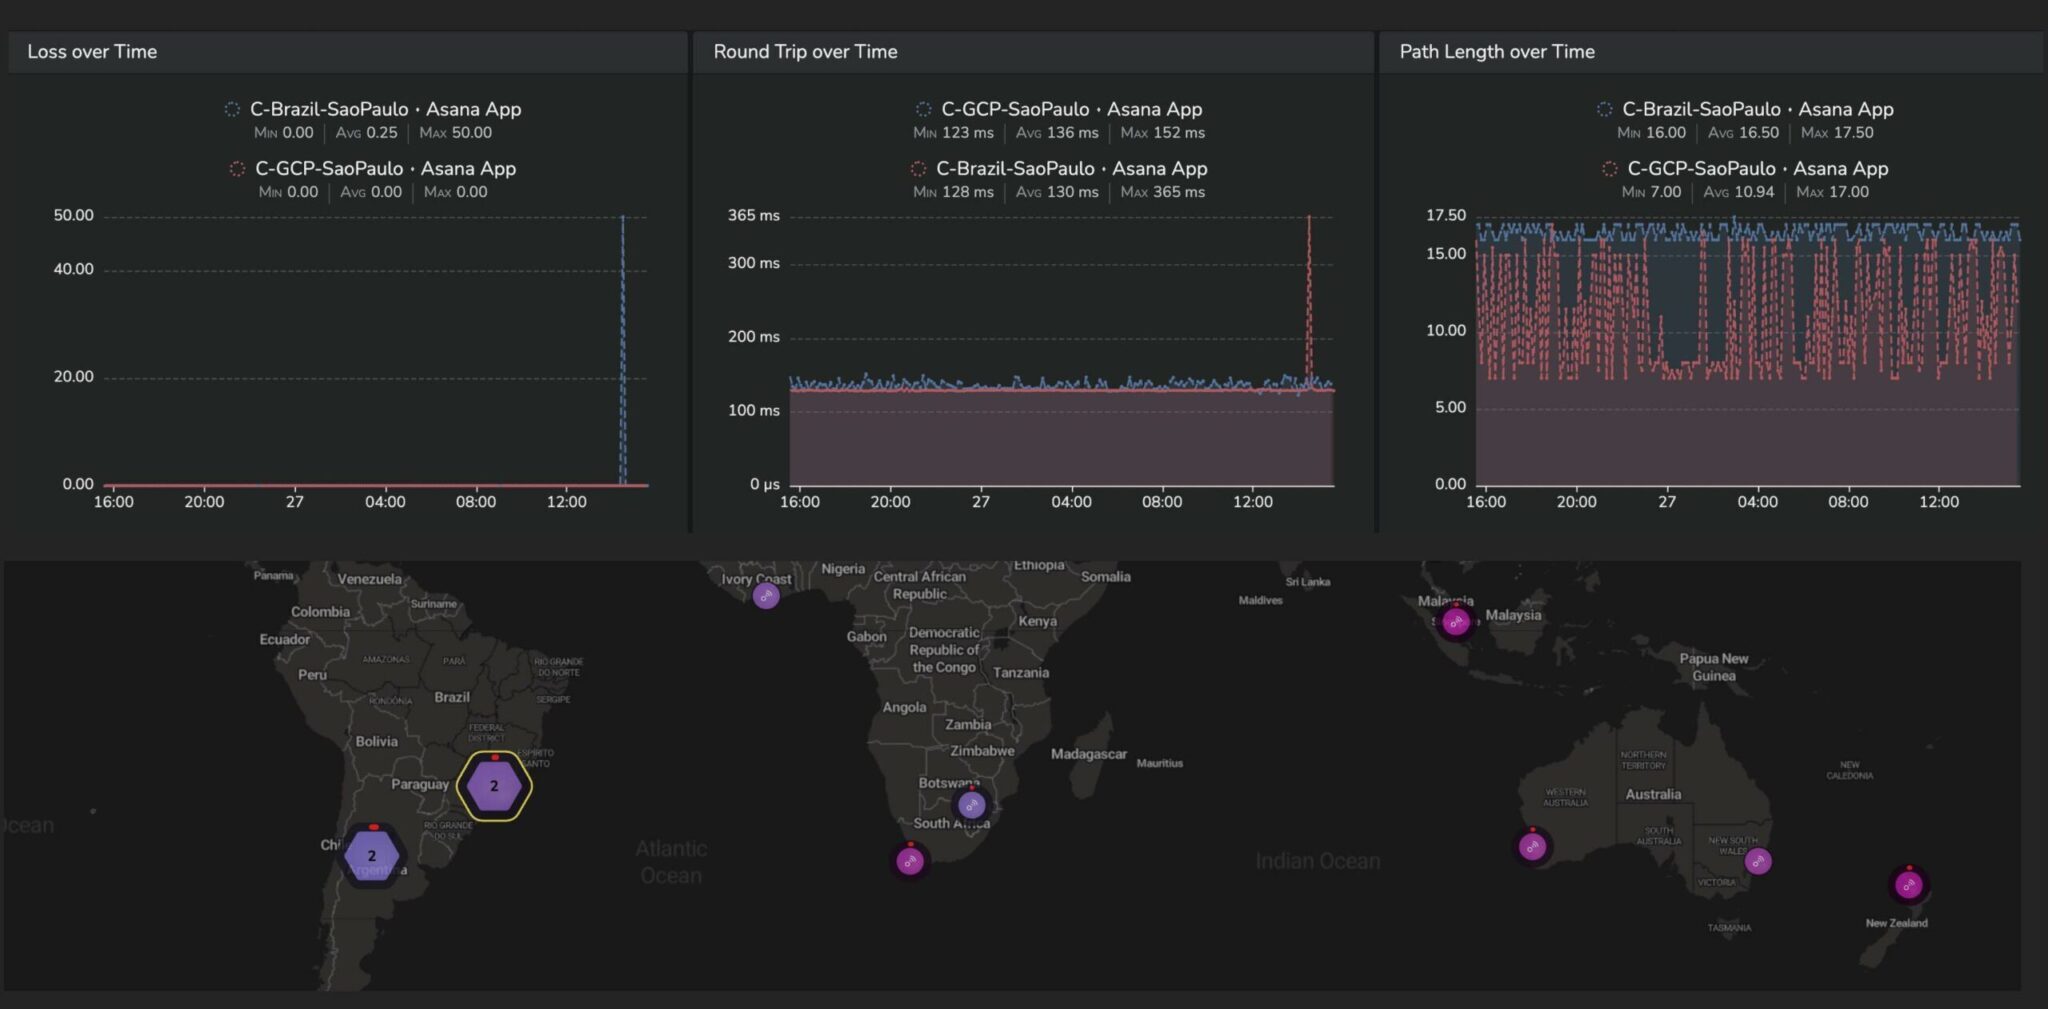Click the Loss over Time panel header
Screen dimensions: 2048x1009
(91, 51)
